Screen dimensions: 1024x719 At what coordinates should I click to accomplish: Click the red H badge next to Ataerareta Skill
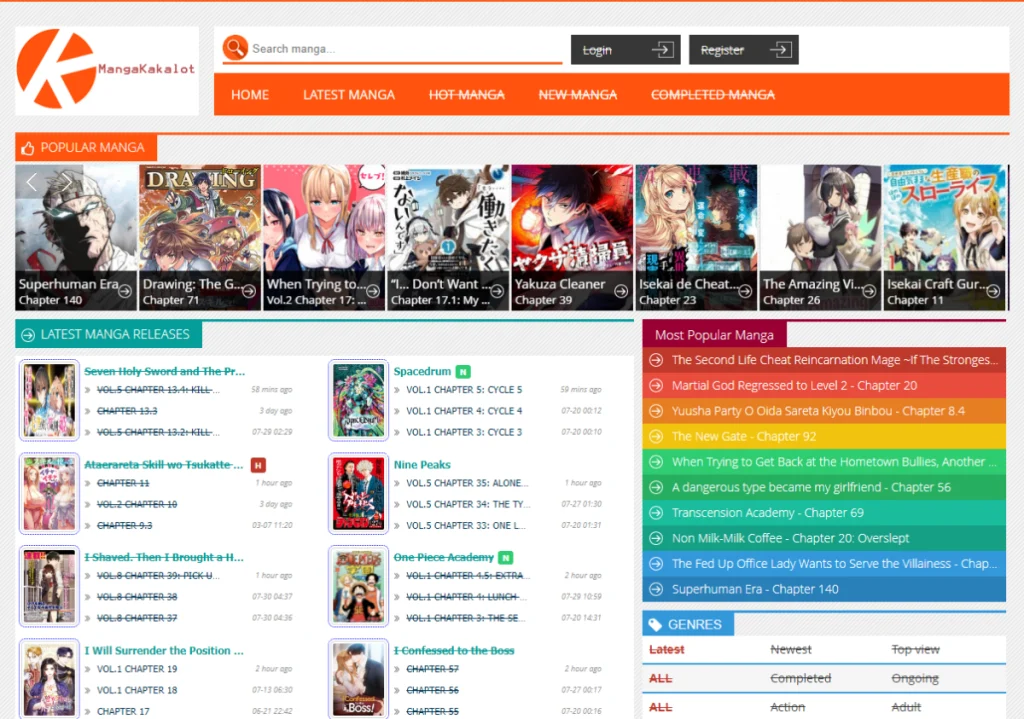click(x=258, y=465)
